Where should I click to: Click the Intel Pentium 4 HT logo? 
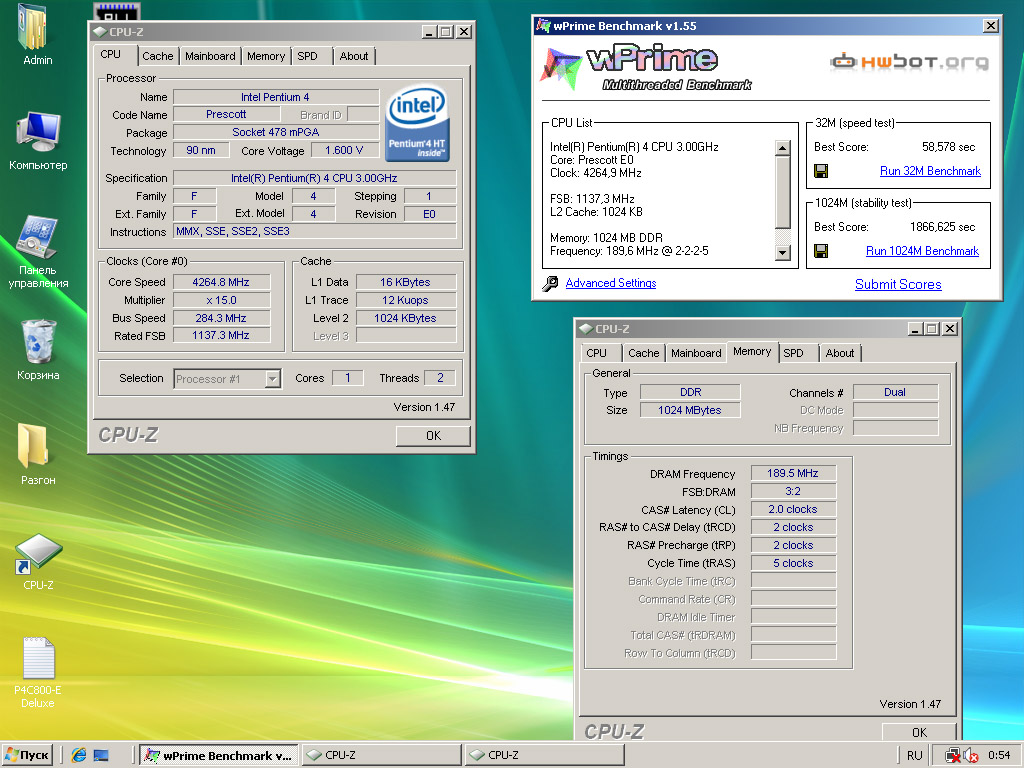pos(417,123)
